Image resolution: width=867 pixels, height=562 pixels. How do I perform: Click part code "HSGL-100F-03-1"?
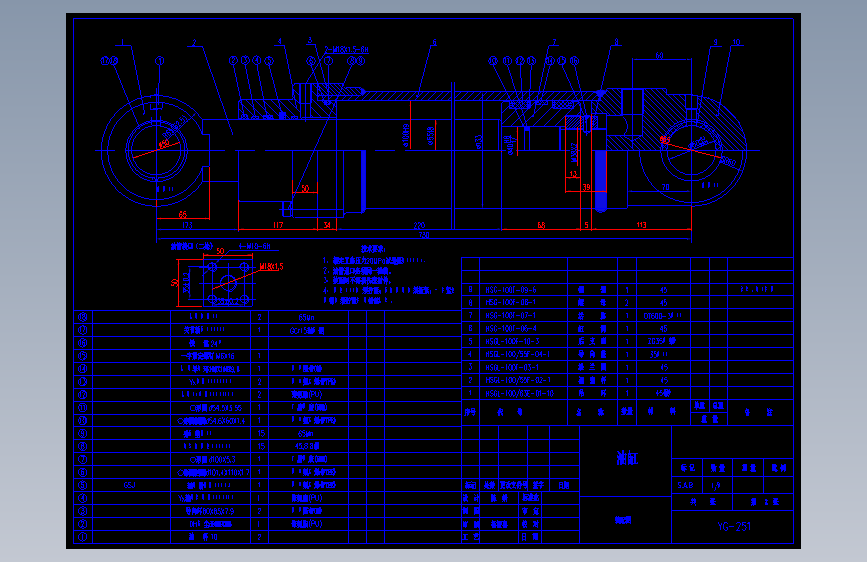click(x=513, y=367)
